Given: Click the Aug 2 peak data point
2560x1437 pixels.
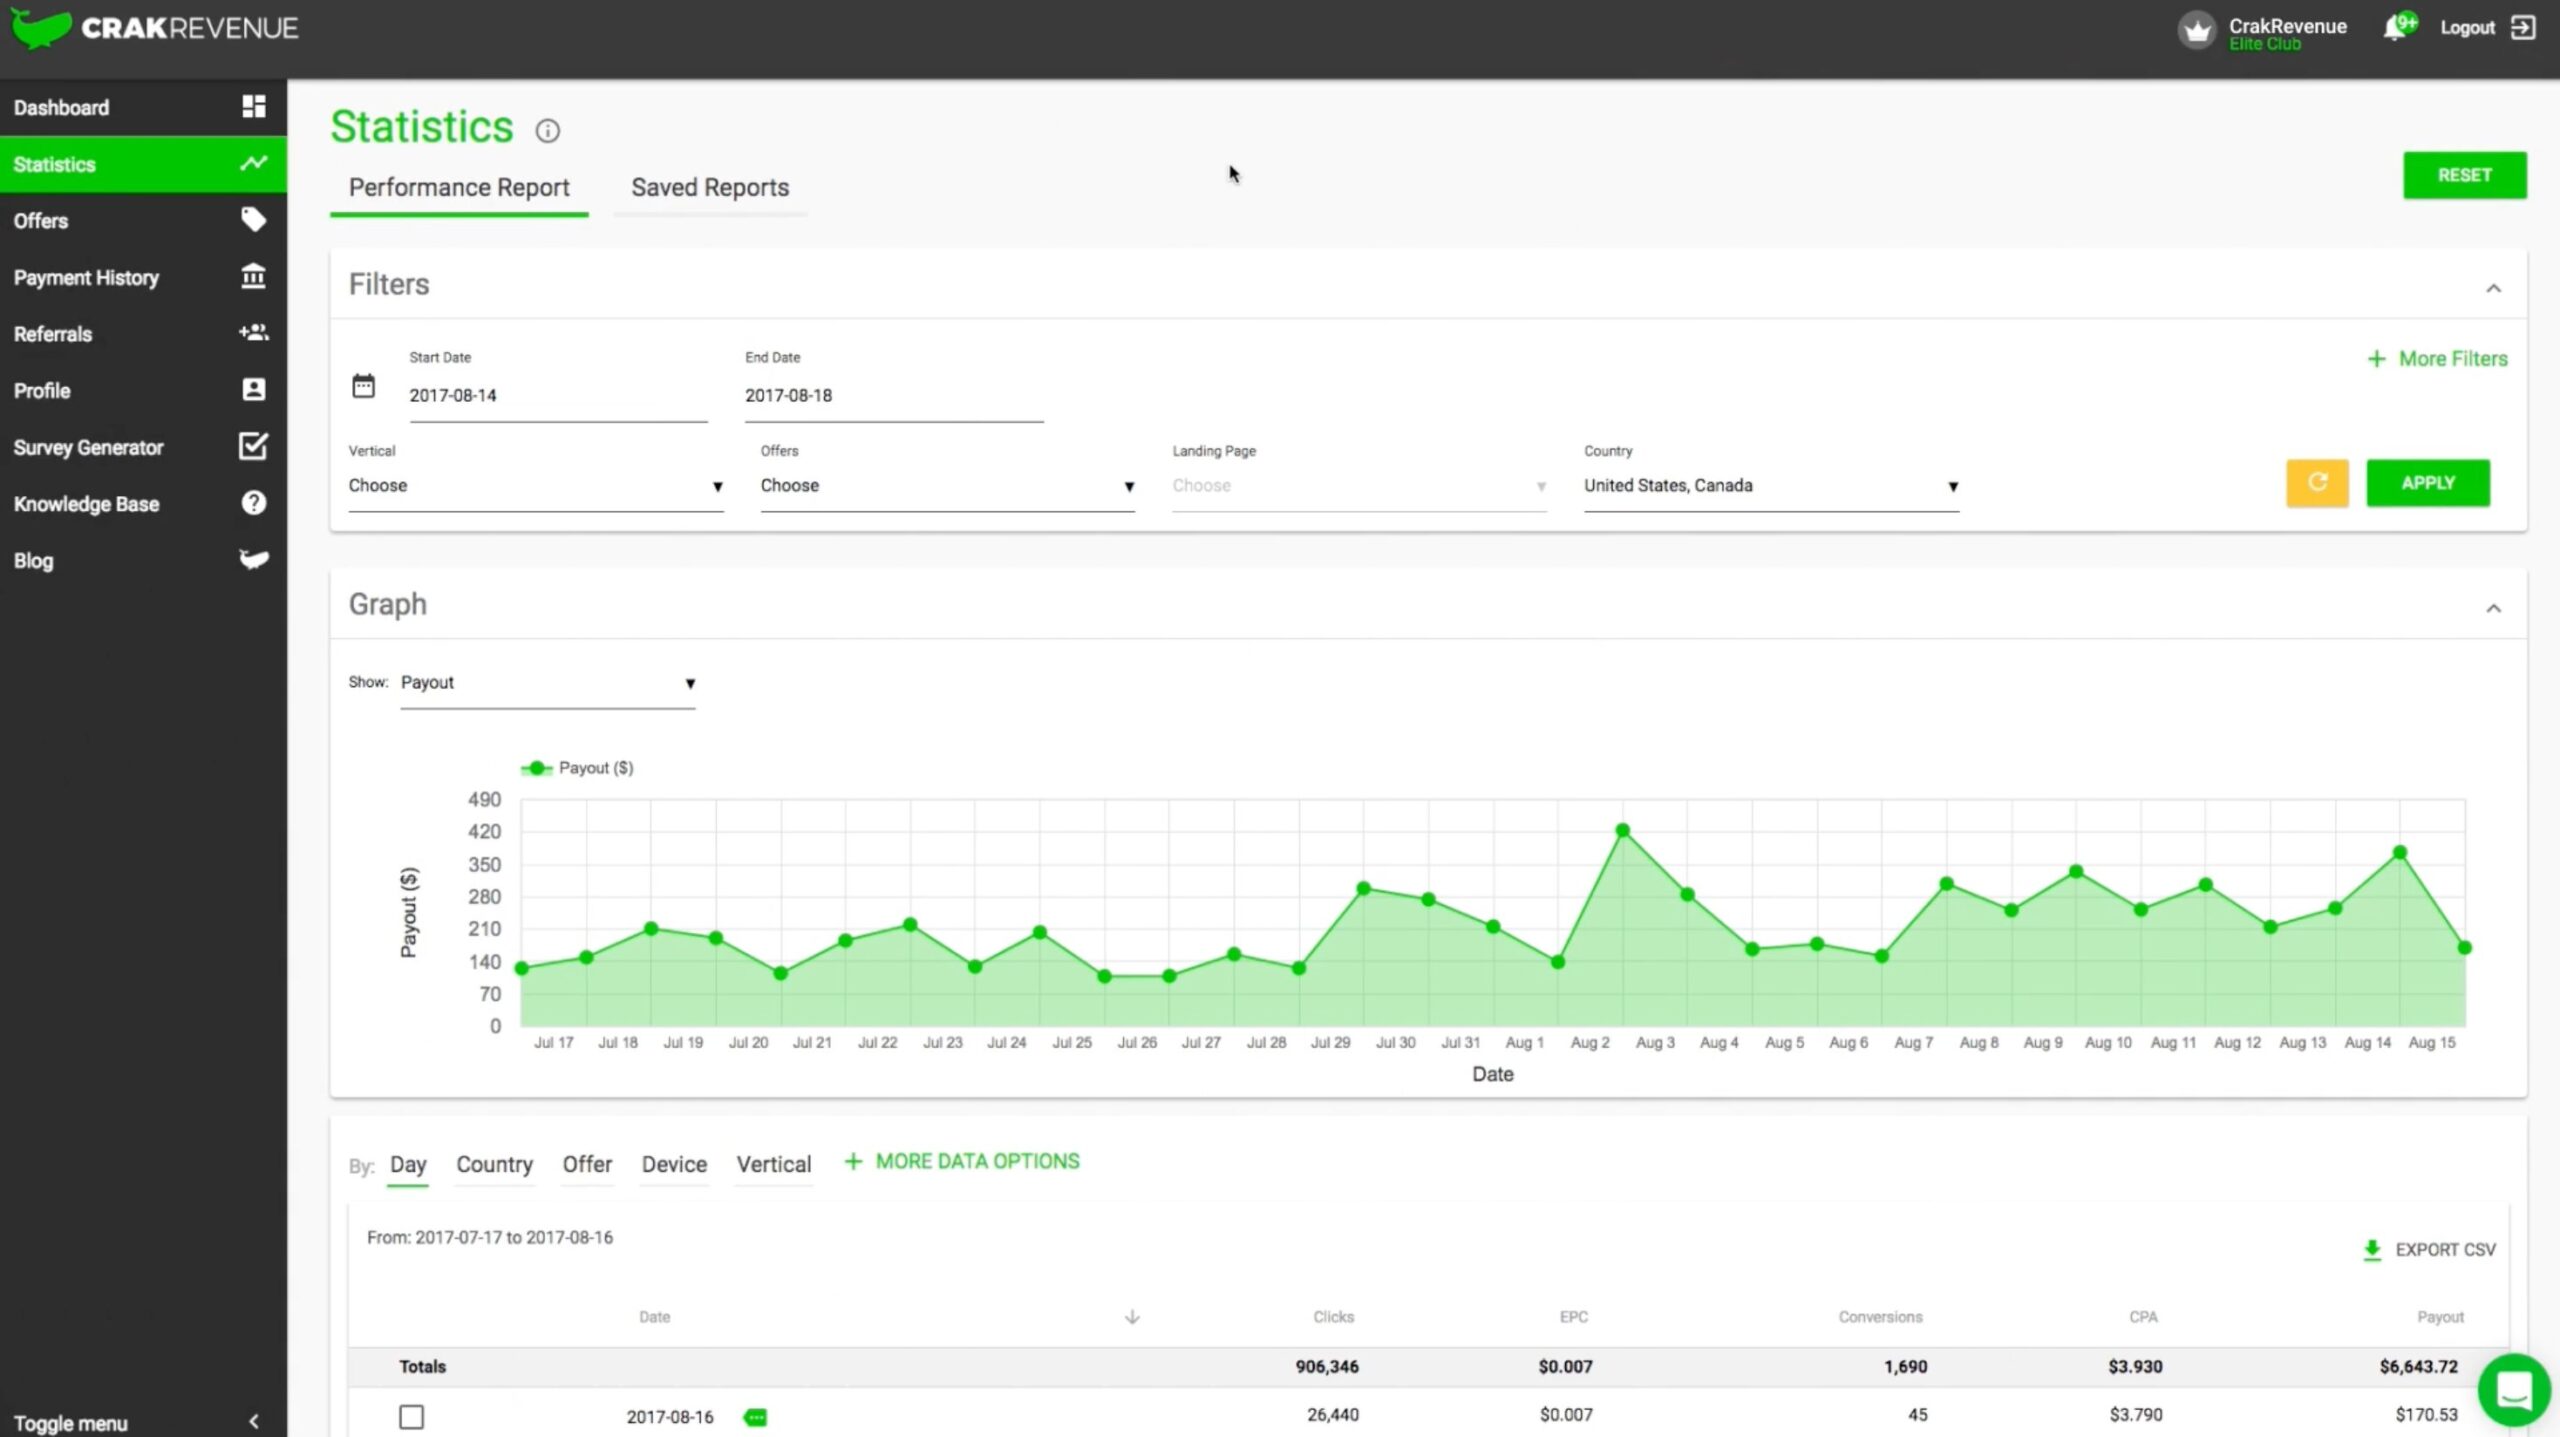Looking at the screenshot, I should tap(1622, 830).
